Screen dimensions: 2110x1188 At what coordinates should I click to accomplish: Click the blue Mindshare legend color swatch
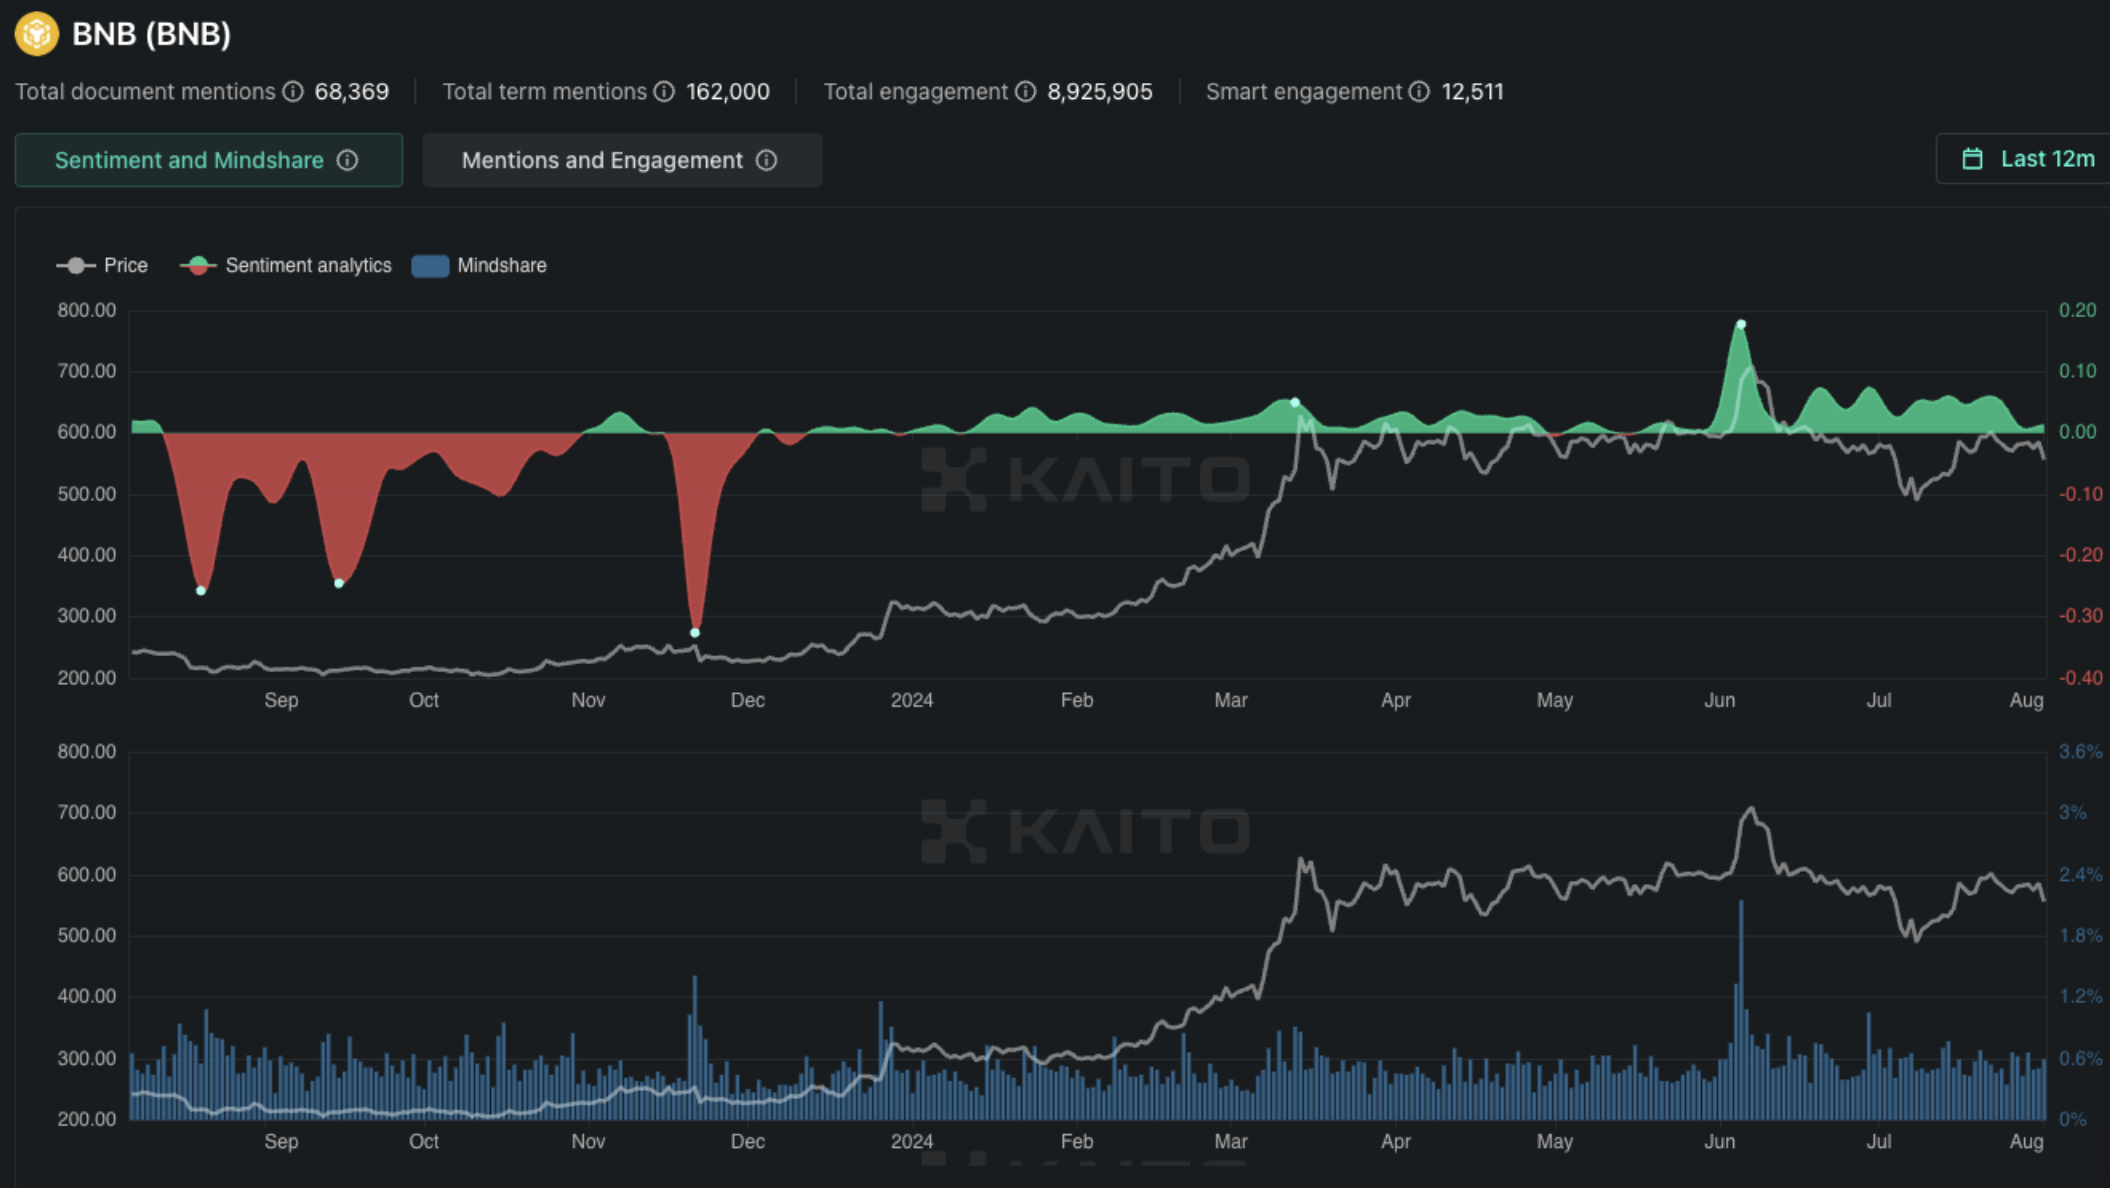(430, 265)
